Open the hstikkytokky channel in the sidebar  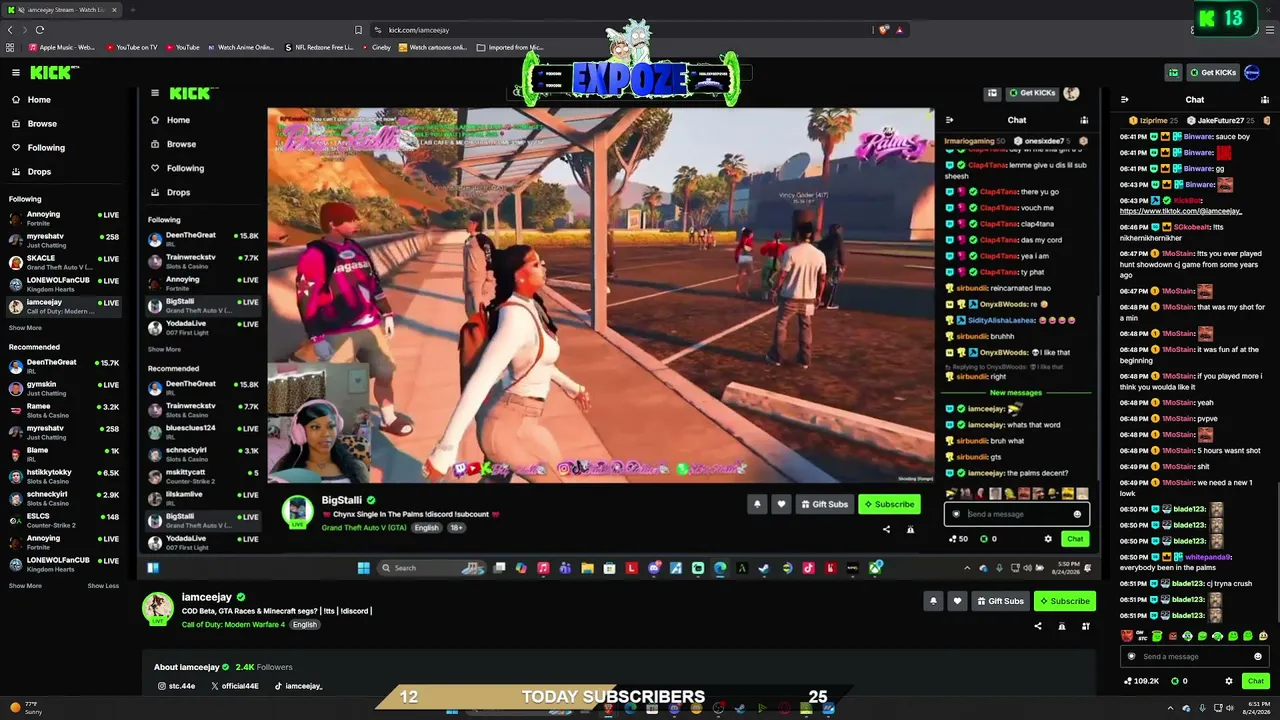point(64,476)
